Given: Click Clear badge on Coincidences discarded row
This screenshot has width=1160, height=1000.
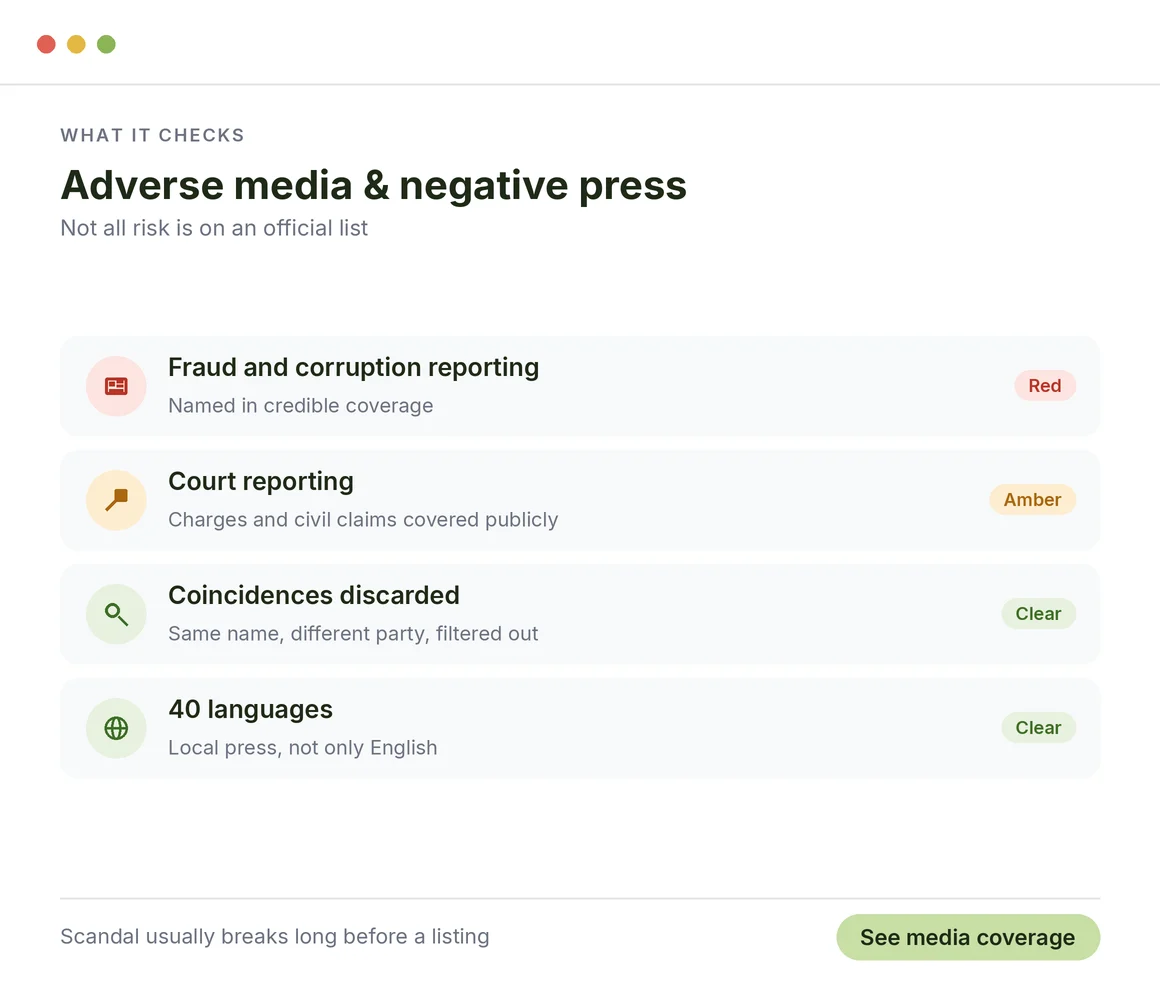Looking at the screenshot, I should click(x=1038, y=613).
